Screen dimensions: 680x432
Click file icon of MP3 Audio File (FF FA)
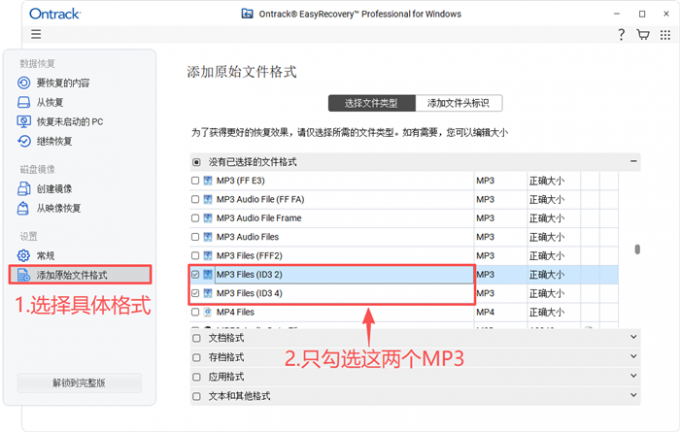coord(208,199)
